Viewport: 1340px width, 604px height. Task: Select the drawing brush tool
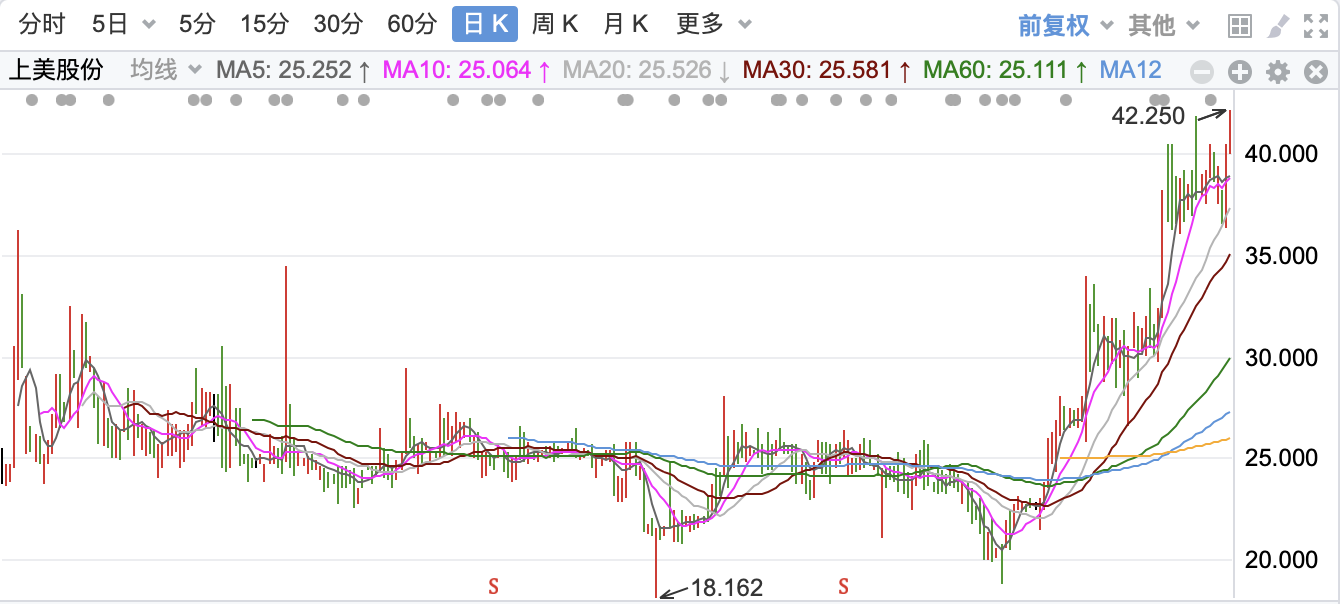pyautogui.click(x=1278, y=26)
